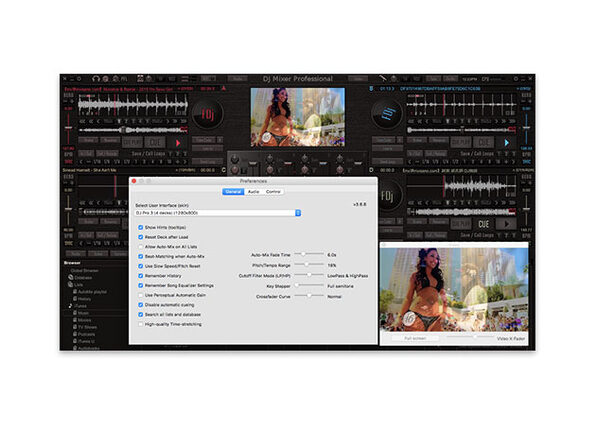The height and width of the screenshot is (447, 596).
Task: Open the user interface skin dropdown
Action: coord(218,213)
